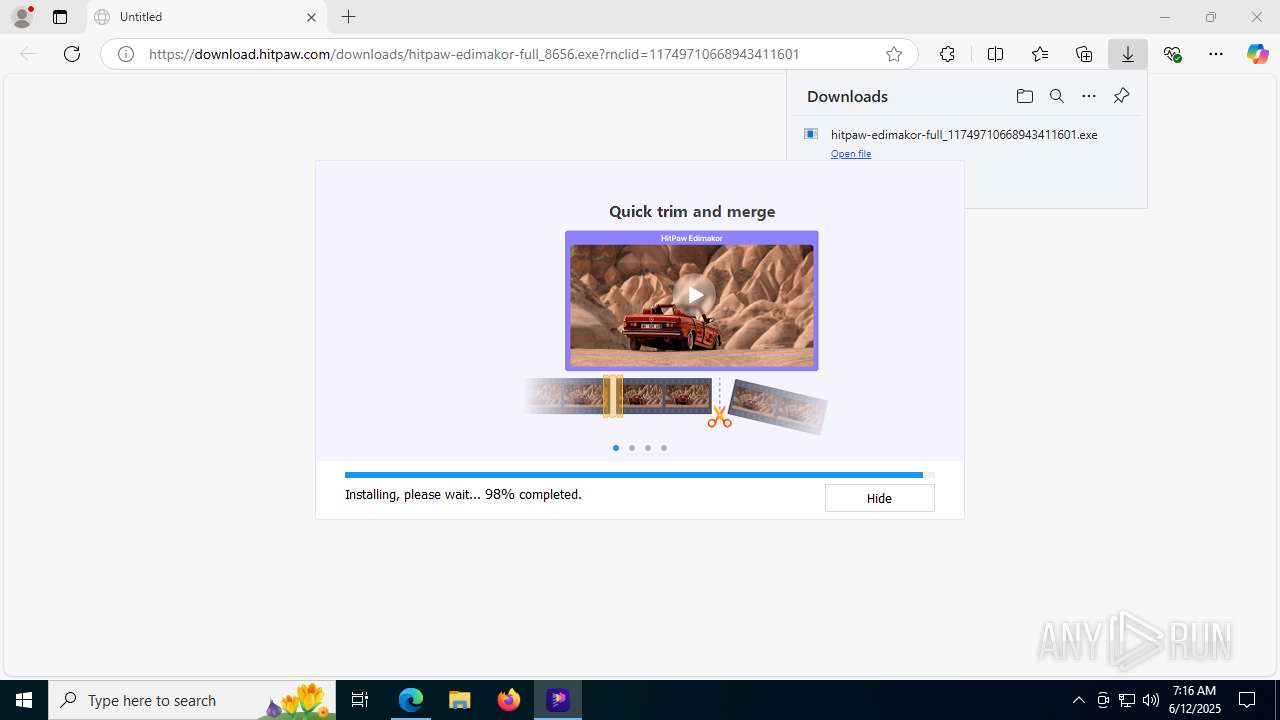Toggle split screen view icon

pos(995,54)
